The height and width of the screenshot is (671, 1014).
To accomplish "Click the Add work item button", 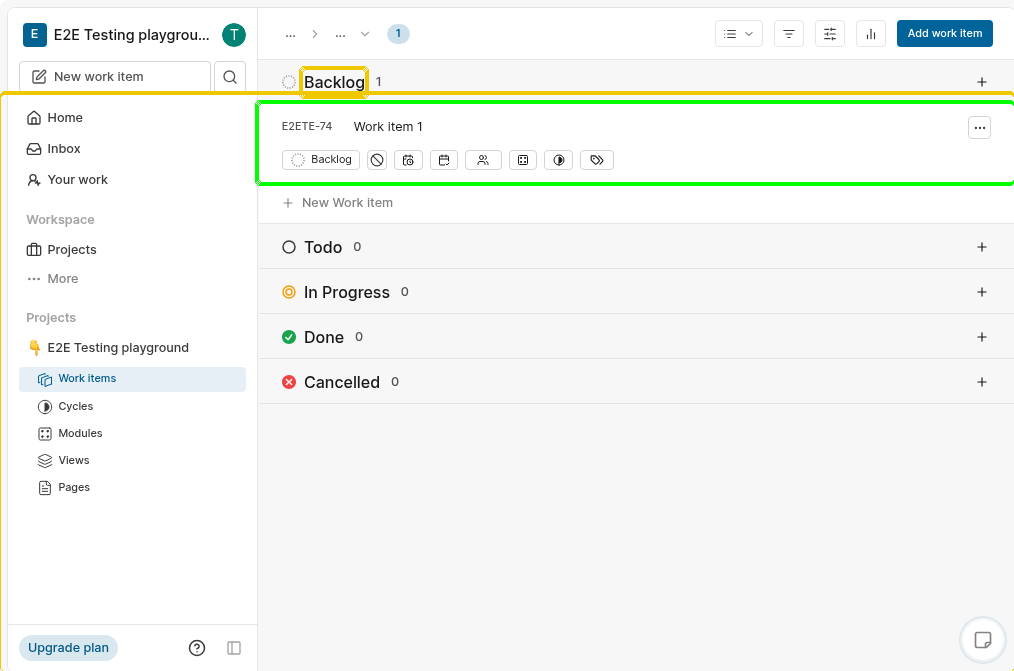I will click(x=944, y=33).
